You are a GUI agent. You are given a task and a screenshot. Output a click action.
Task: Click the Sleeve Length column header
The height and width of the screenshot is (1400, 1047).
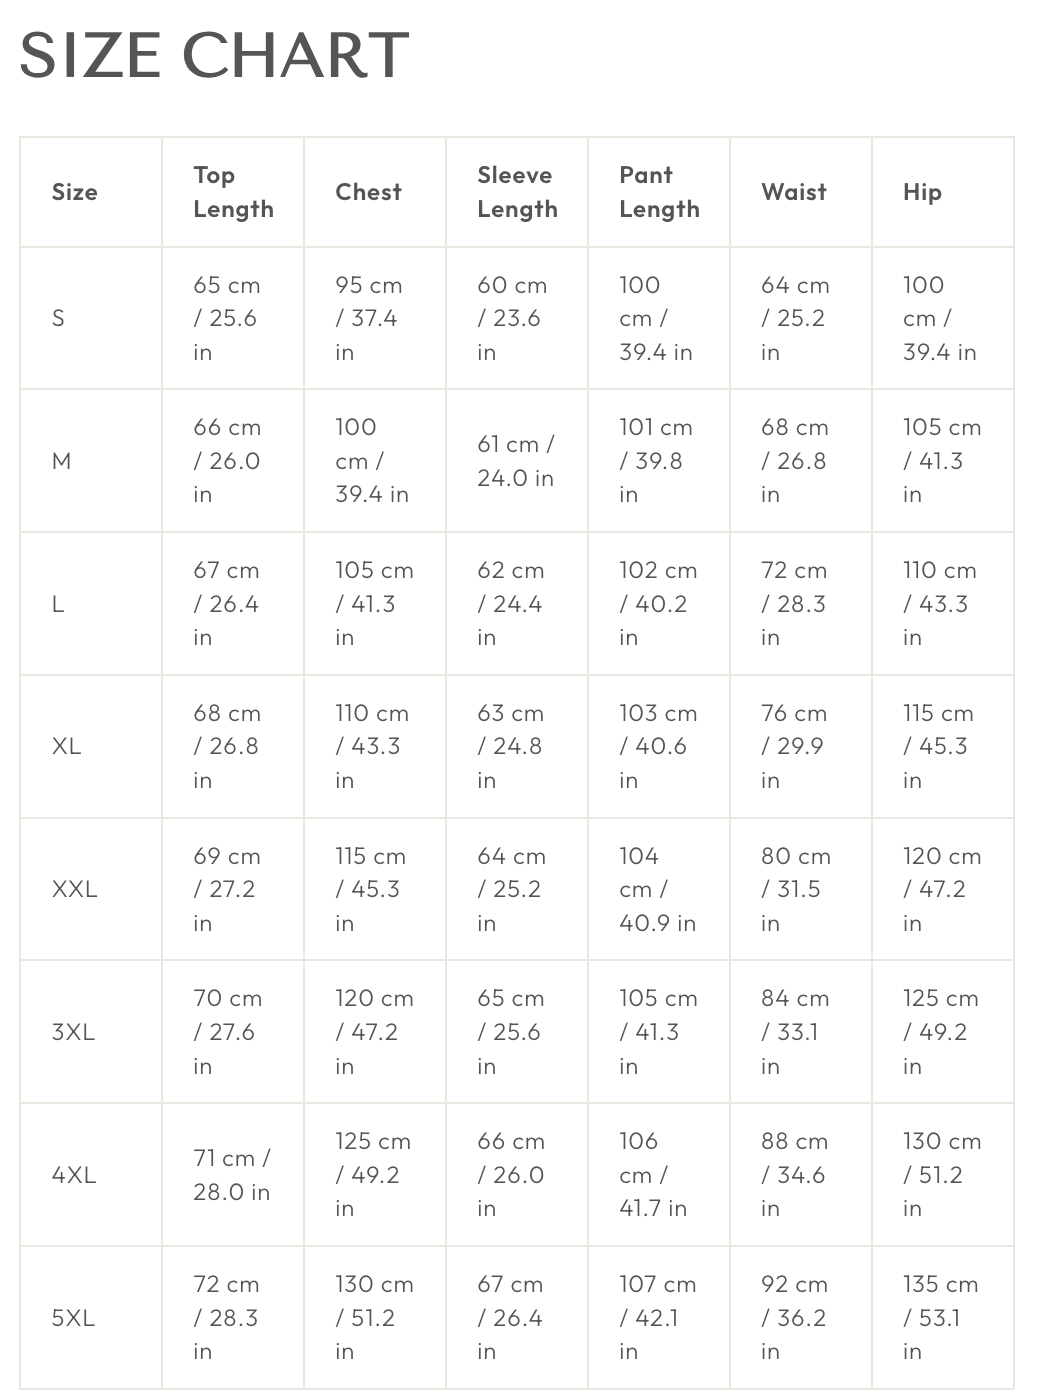517,192
